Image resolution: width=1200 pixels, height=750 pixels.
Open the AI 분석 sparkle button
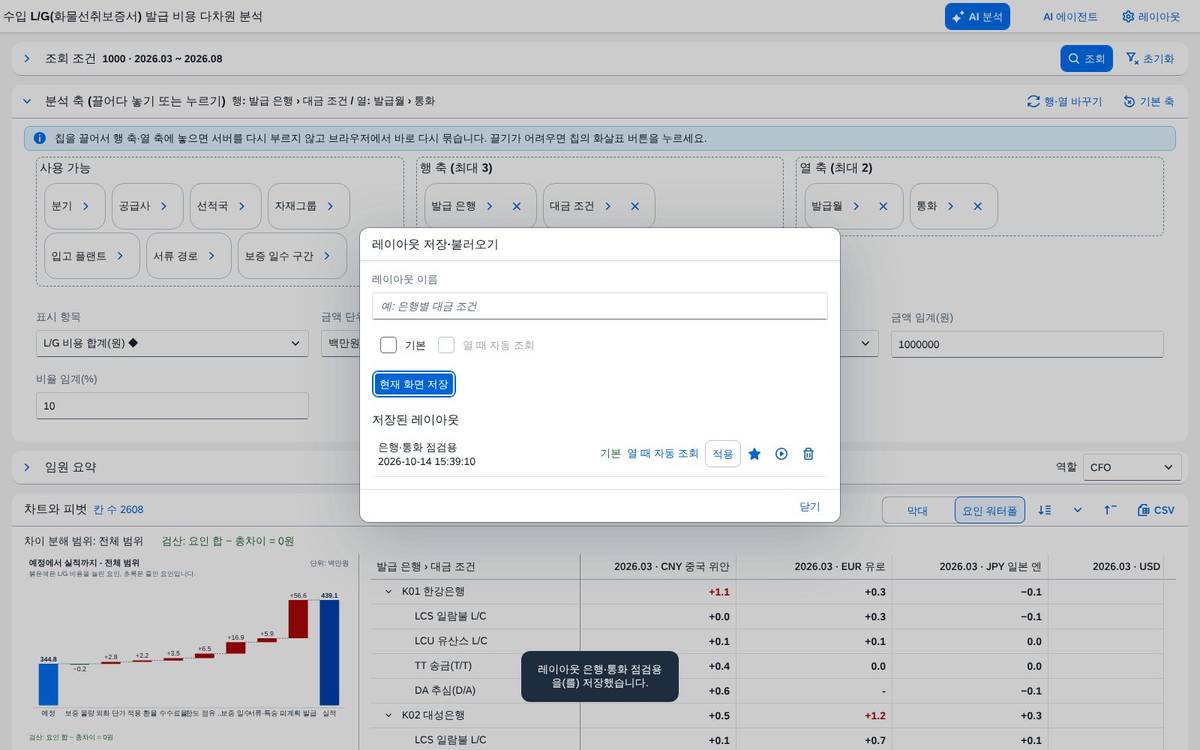pos(977,16)
